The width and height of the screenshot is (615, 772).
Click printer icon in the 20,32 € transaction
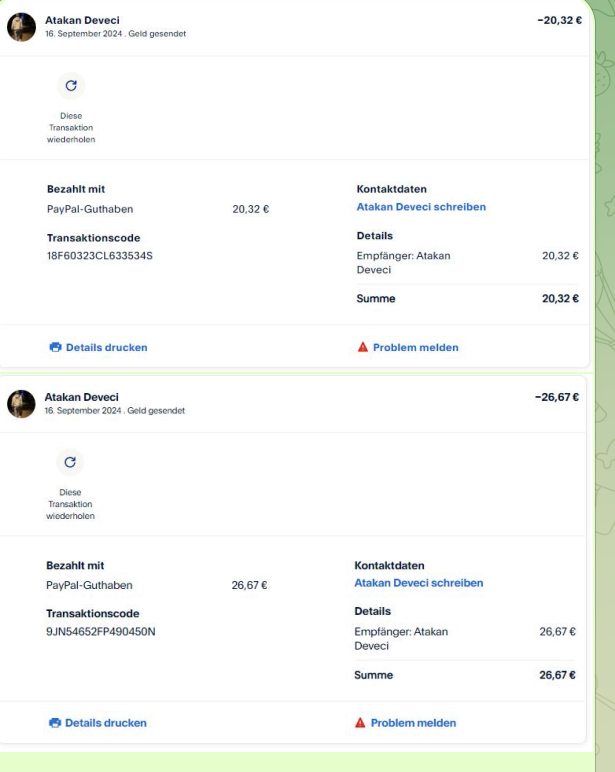coord(55,348)
